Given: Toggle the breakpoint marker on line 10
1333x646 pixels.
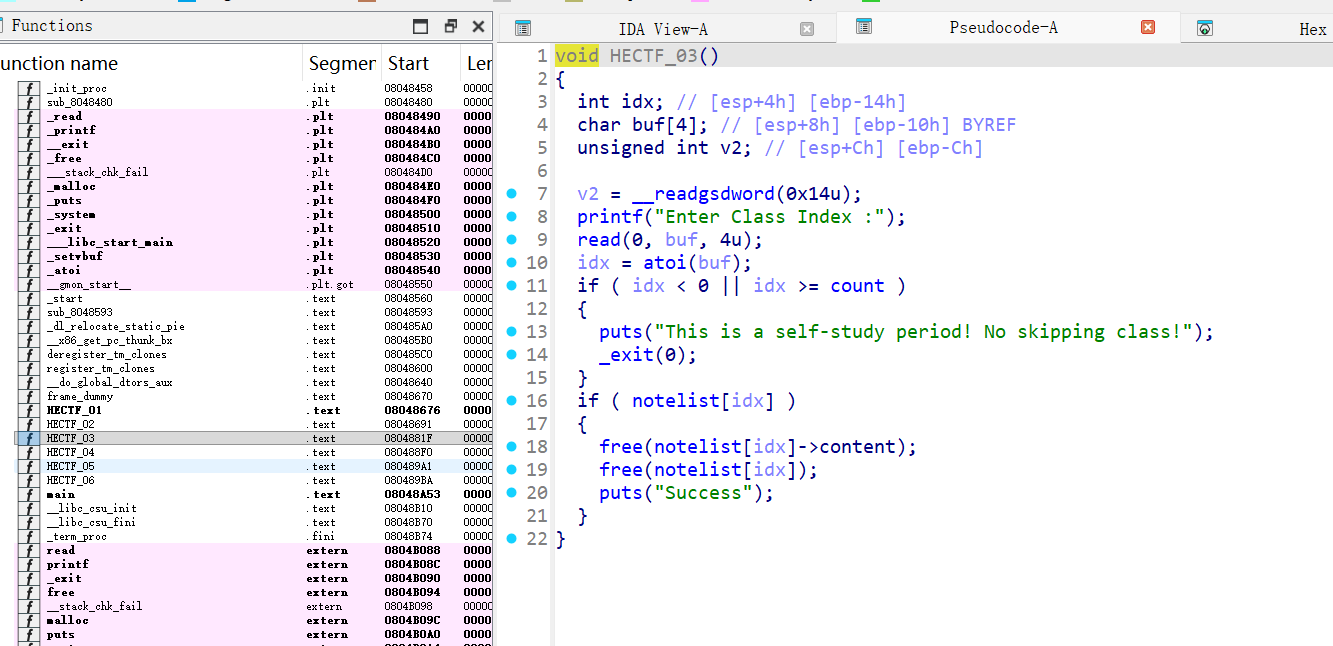Looking at the screenshot, I should click(x=510, y=262).
